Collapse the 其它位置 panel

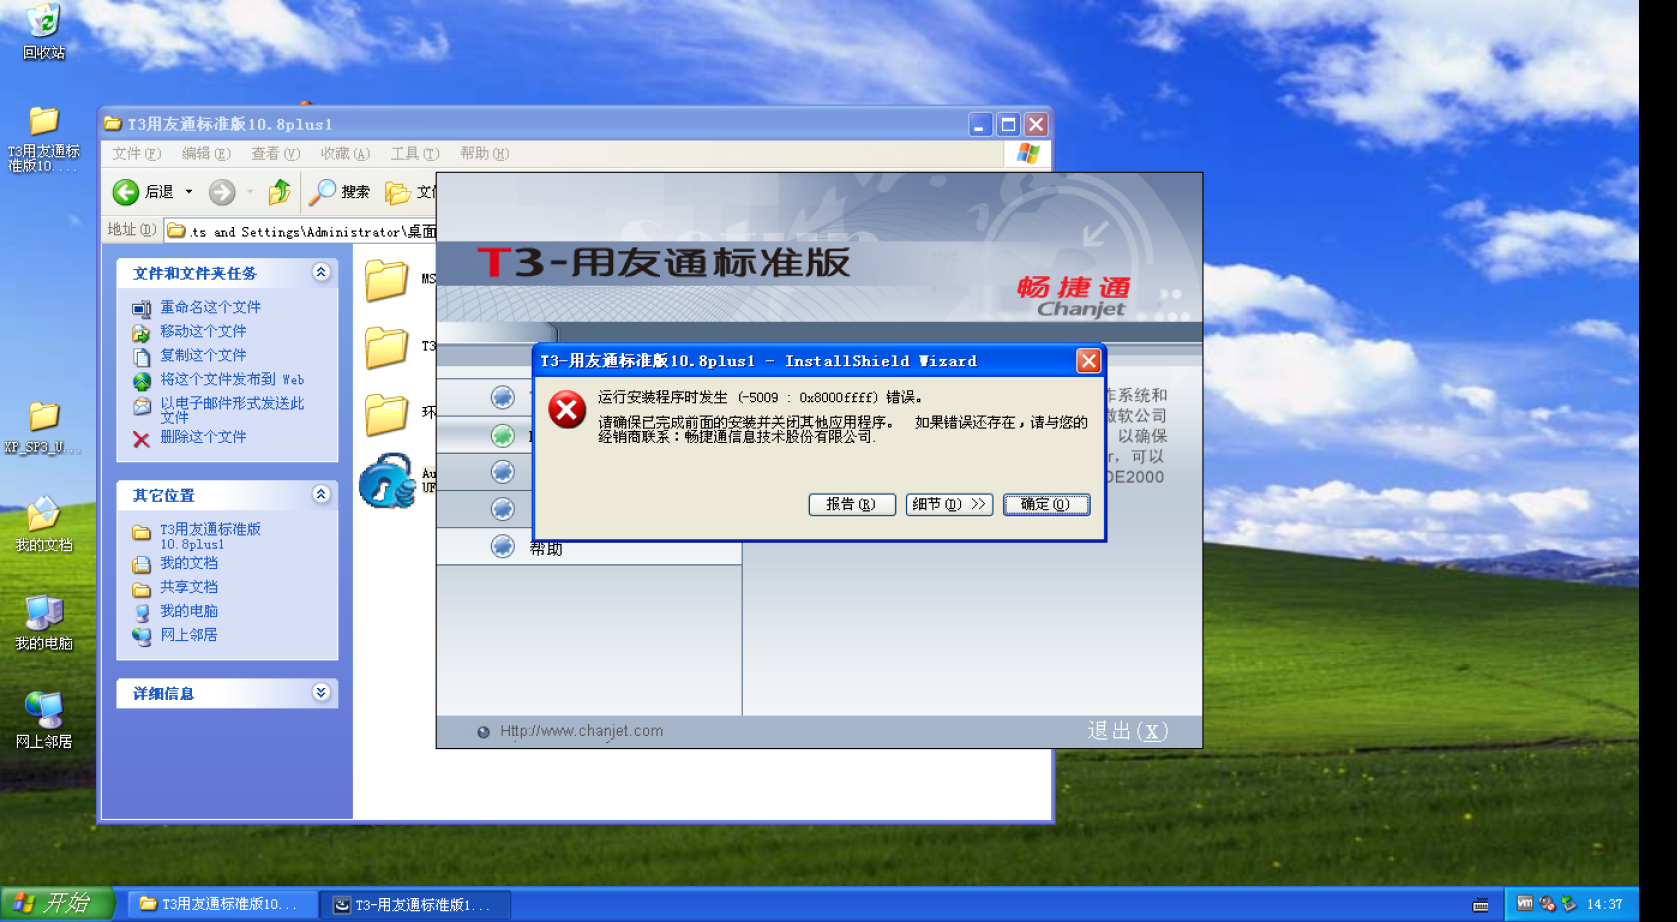click(321, 494)
